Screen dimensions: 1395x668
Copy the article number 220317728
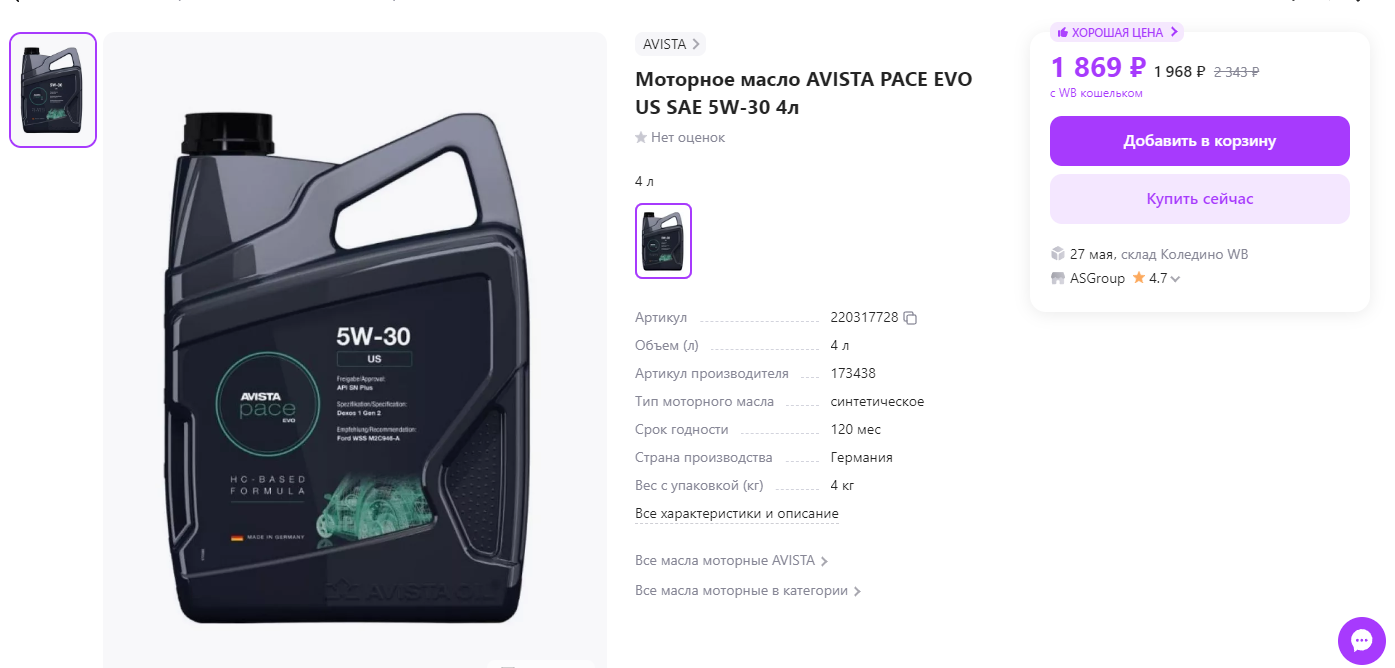pos(910,318)
